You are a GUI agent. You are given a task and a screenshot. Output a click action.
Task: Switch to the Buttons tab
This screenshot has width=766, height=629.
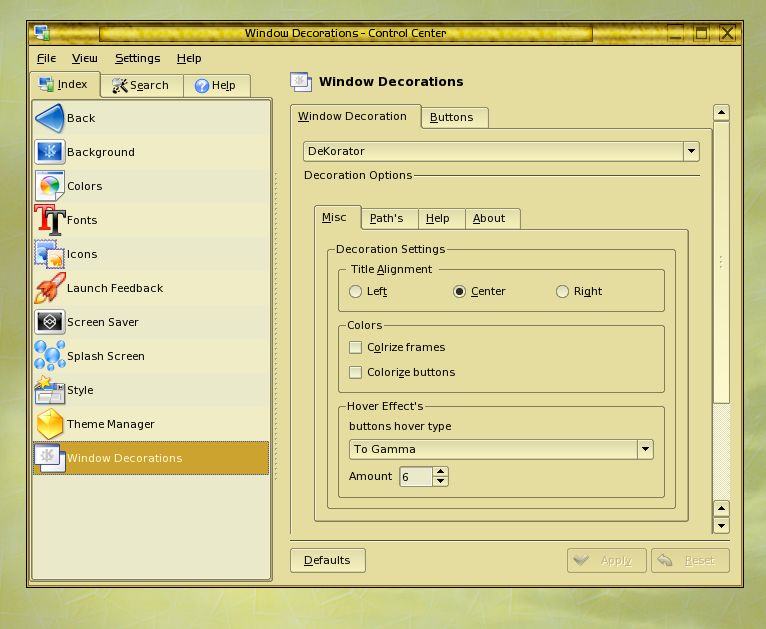[454, 118]
